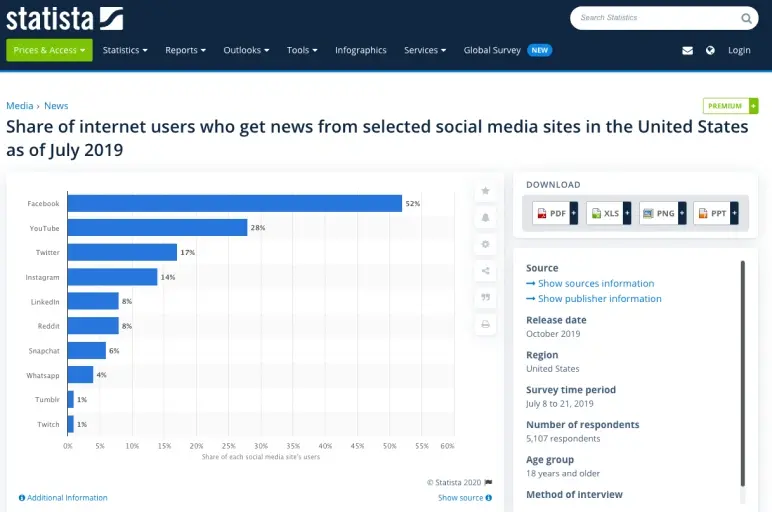
Task: Click the Login link
Action: (739, 50)
